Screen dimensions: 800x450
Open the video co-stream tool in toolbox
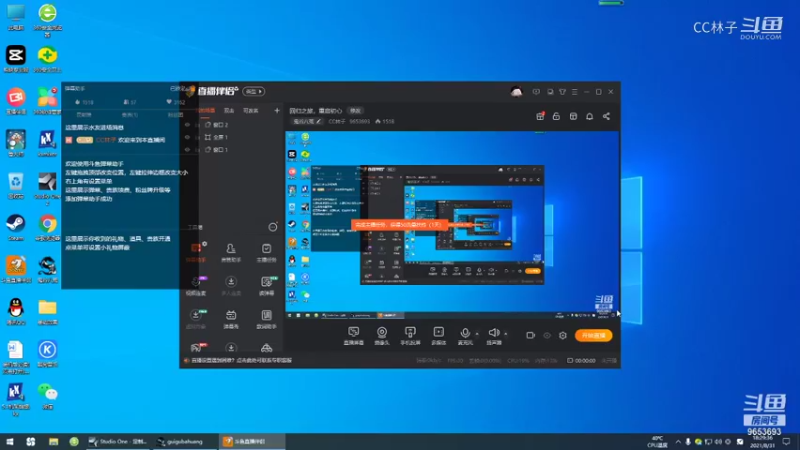point(196,286)
